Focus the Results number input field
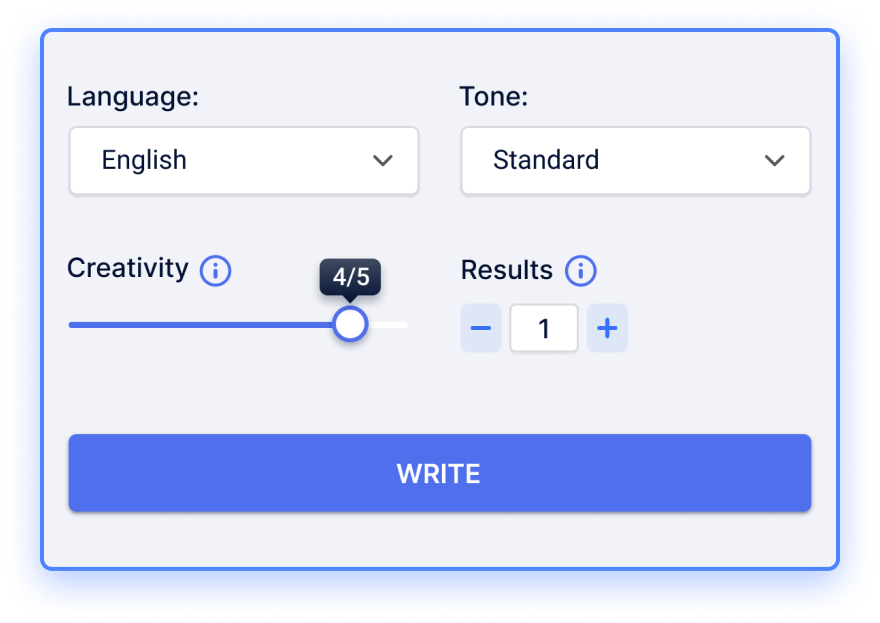880x623 pixels. tap(544, 328)
